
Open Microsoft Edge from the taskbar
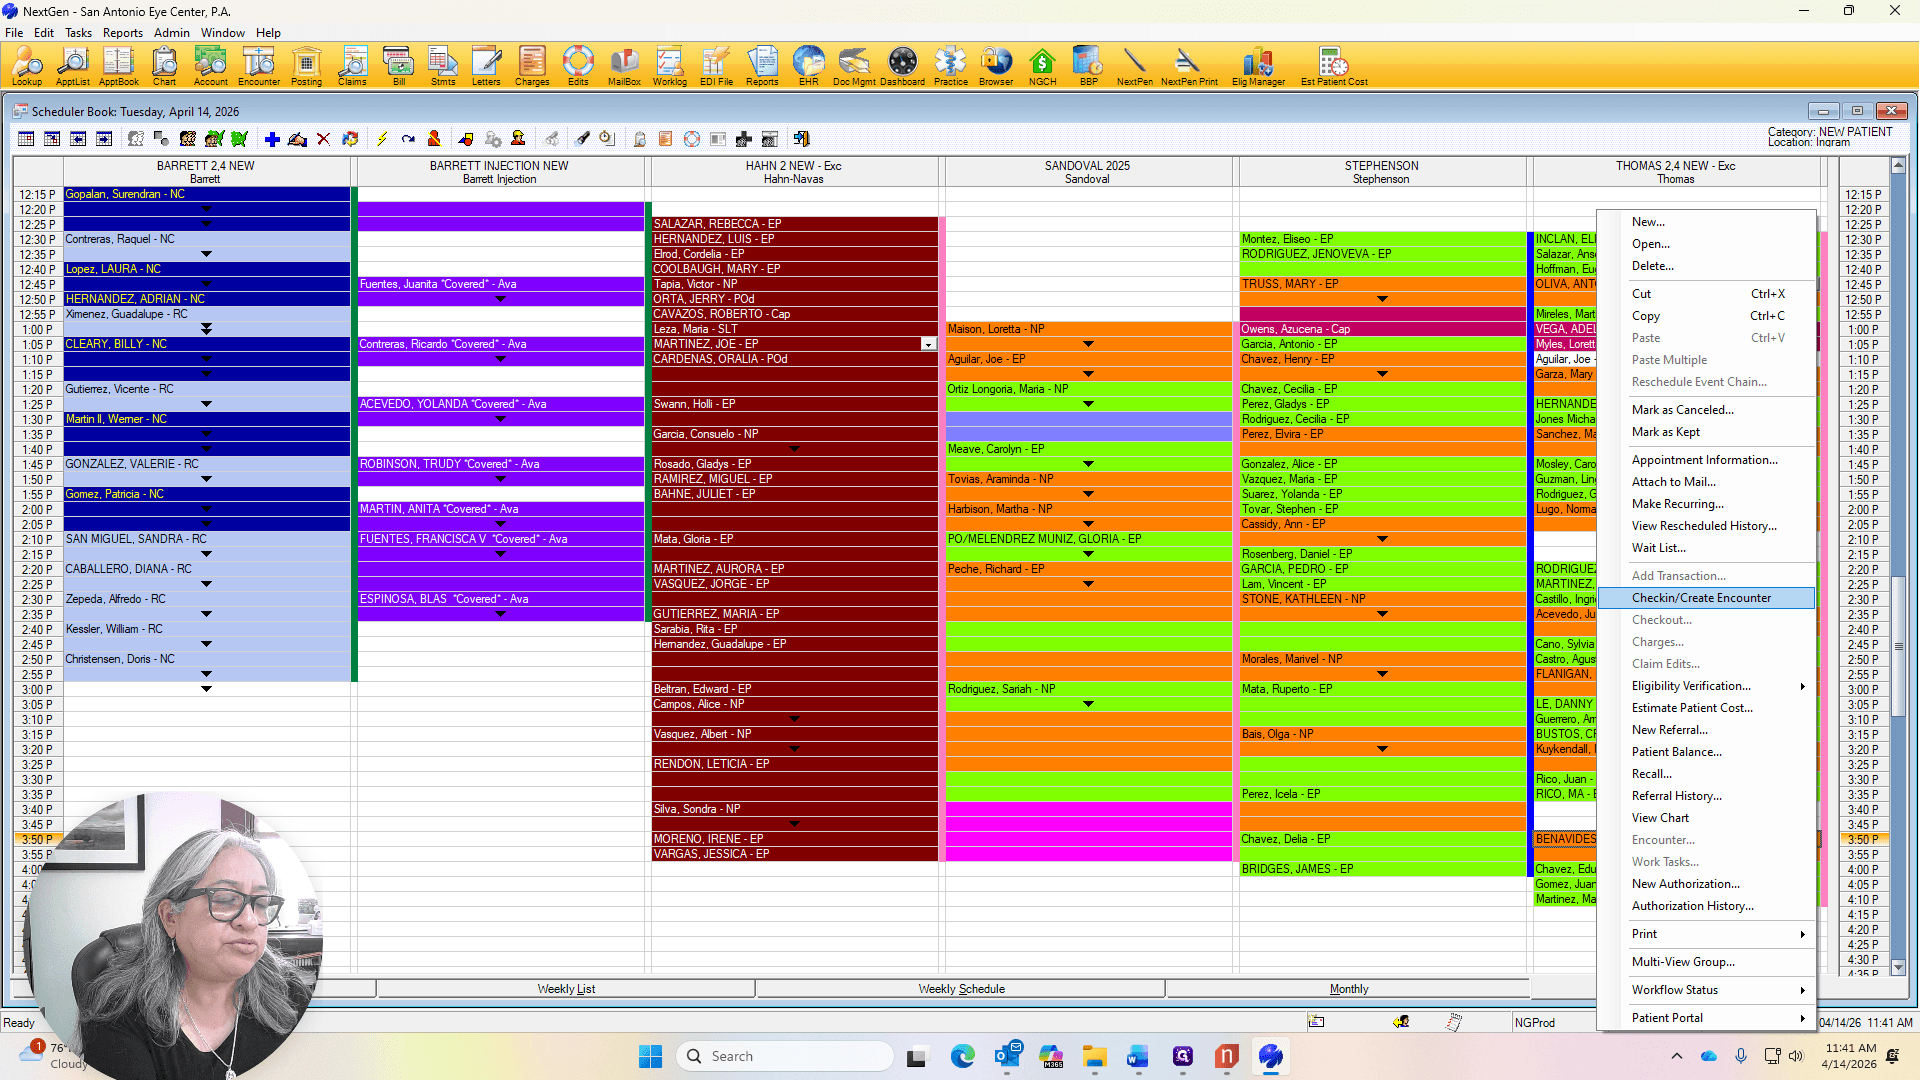point(962,1056)
